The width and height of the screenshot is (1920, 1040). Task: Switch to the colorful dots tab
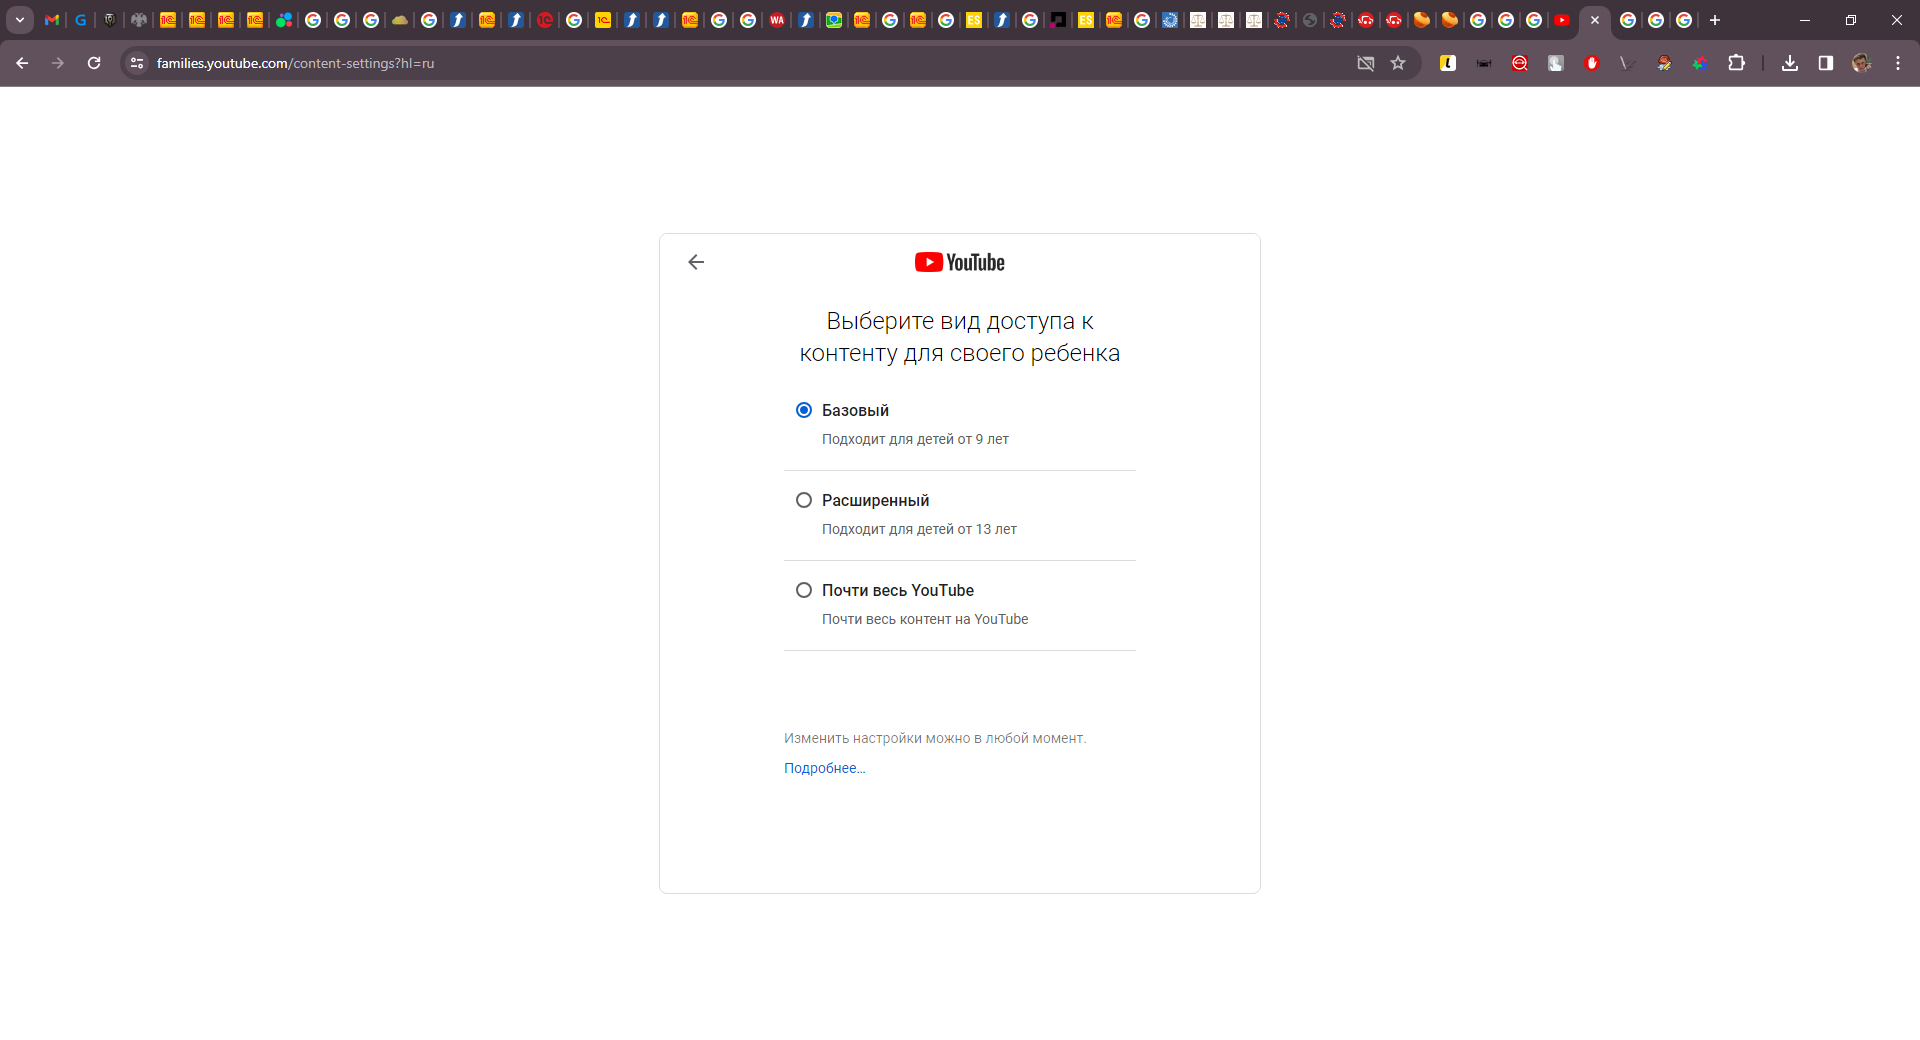tap(284, 20)
